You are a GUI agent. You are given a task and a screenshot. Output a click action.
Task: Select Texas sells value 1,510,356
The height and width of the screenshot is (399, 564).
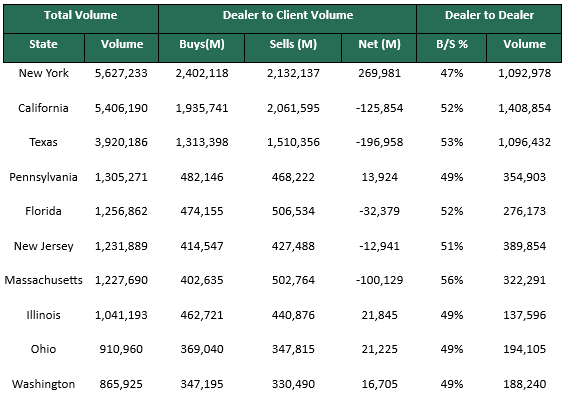pyautogui.click(x=293, y=142)
